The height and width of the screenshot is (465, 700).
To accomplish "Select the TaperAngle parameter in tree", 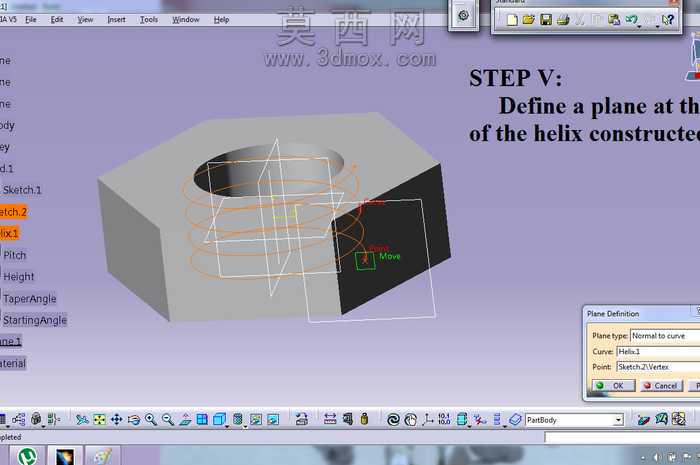I will (x=29, y=299).
